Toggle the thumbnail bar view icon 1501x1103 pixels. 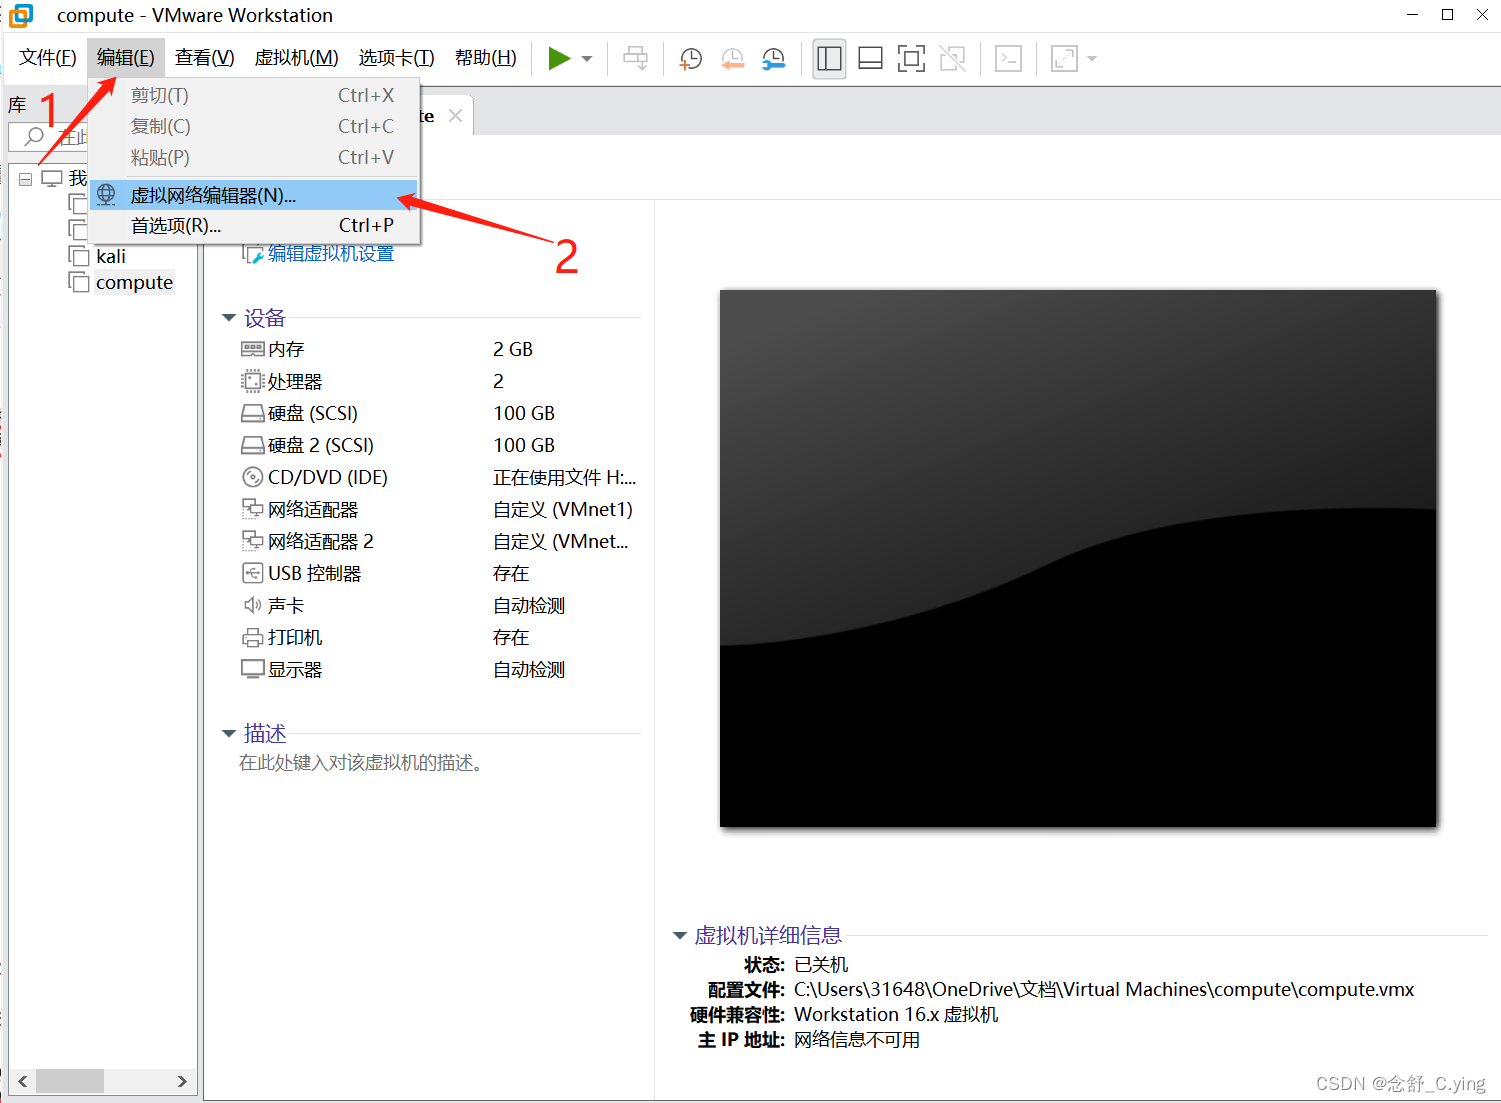(870, 59)
